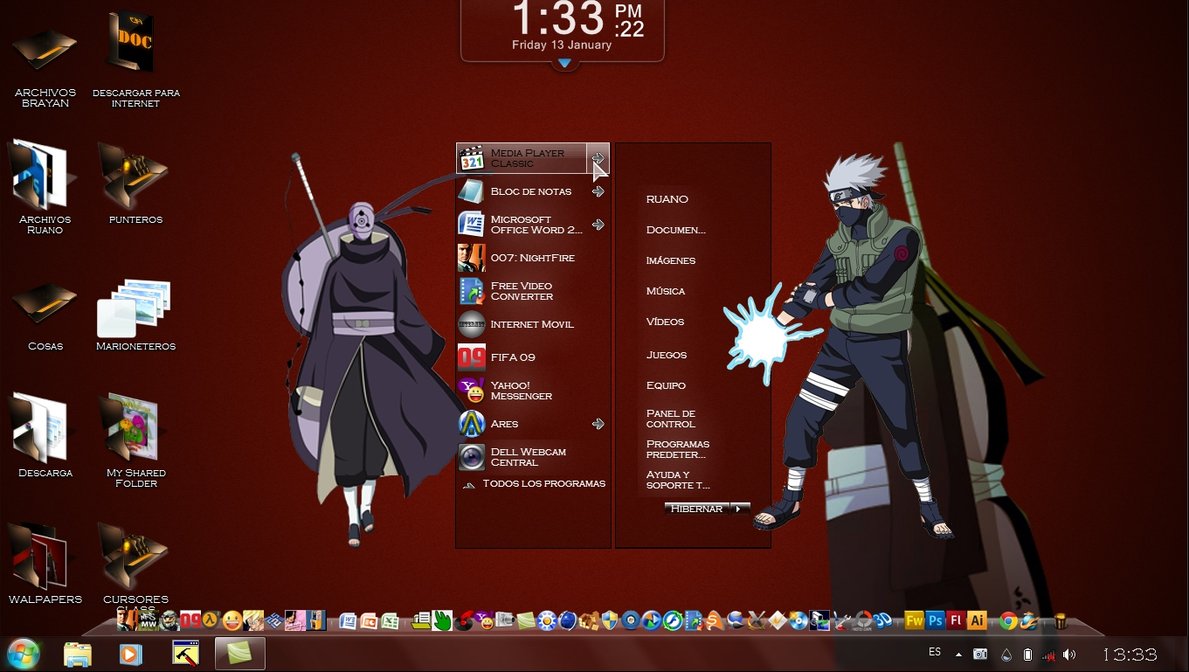Image resolution: width=1189 pixels, height=672 pixels.
Task: Launch Adobe Illustrator from the dock
Action: point(977,620)
